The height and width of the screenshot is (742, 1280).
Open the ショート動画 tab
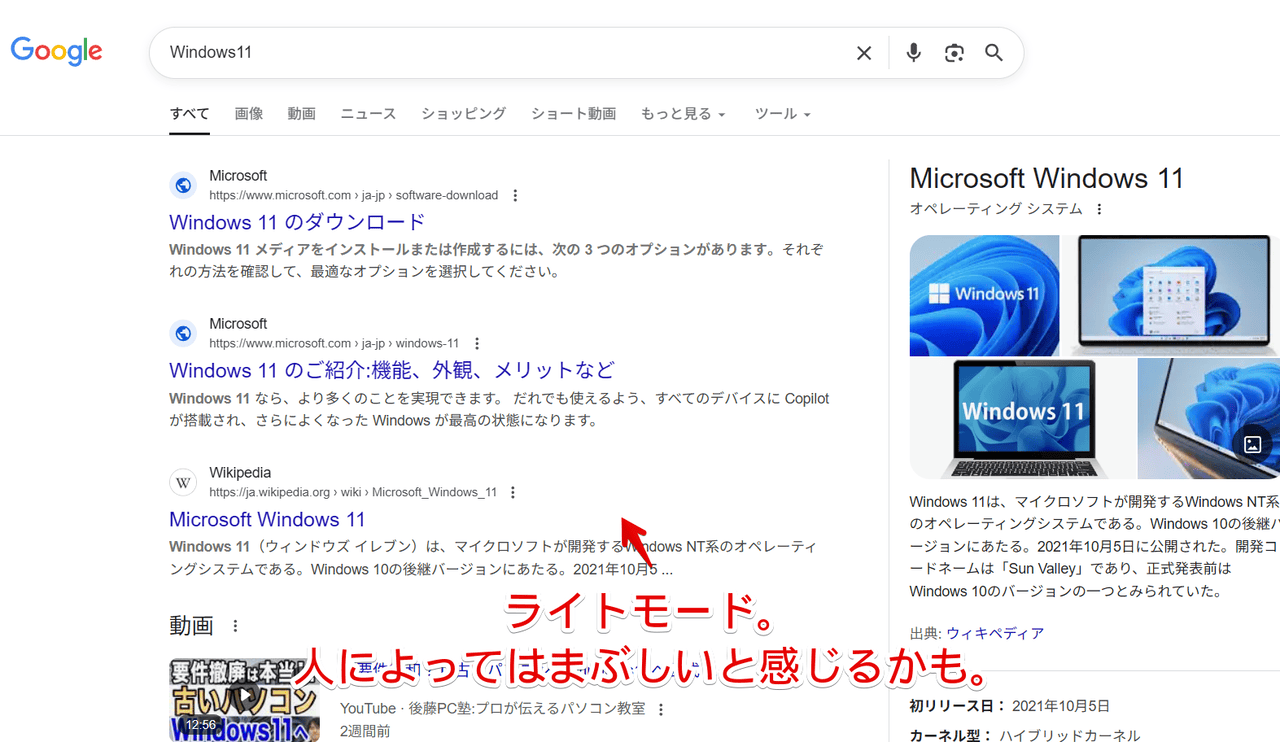(x=573, y=114)
